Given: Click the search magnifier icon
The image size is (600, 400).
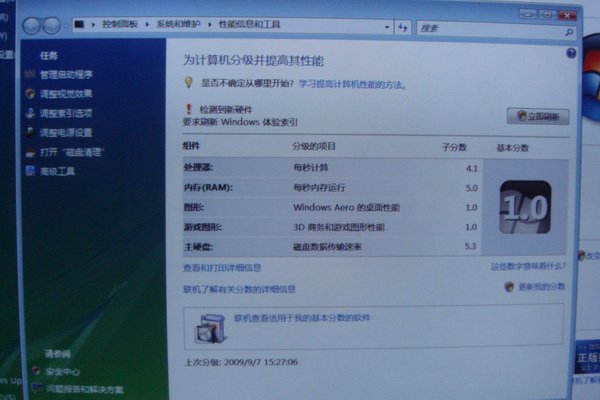Looking at the screenshot, I should click(569, 33).
